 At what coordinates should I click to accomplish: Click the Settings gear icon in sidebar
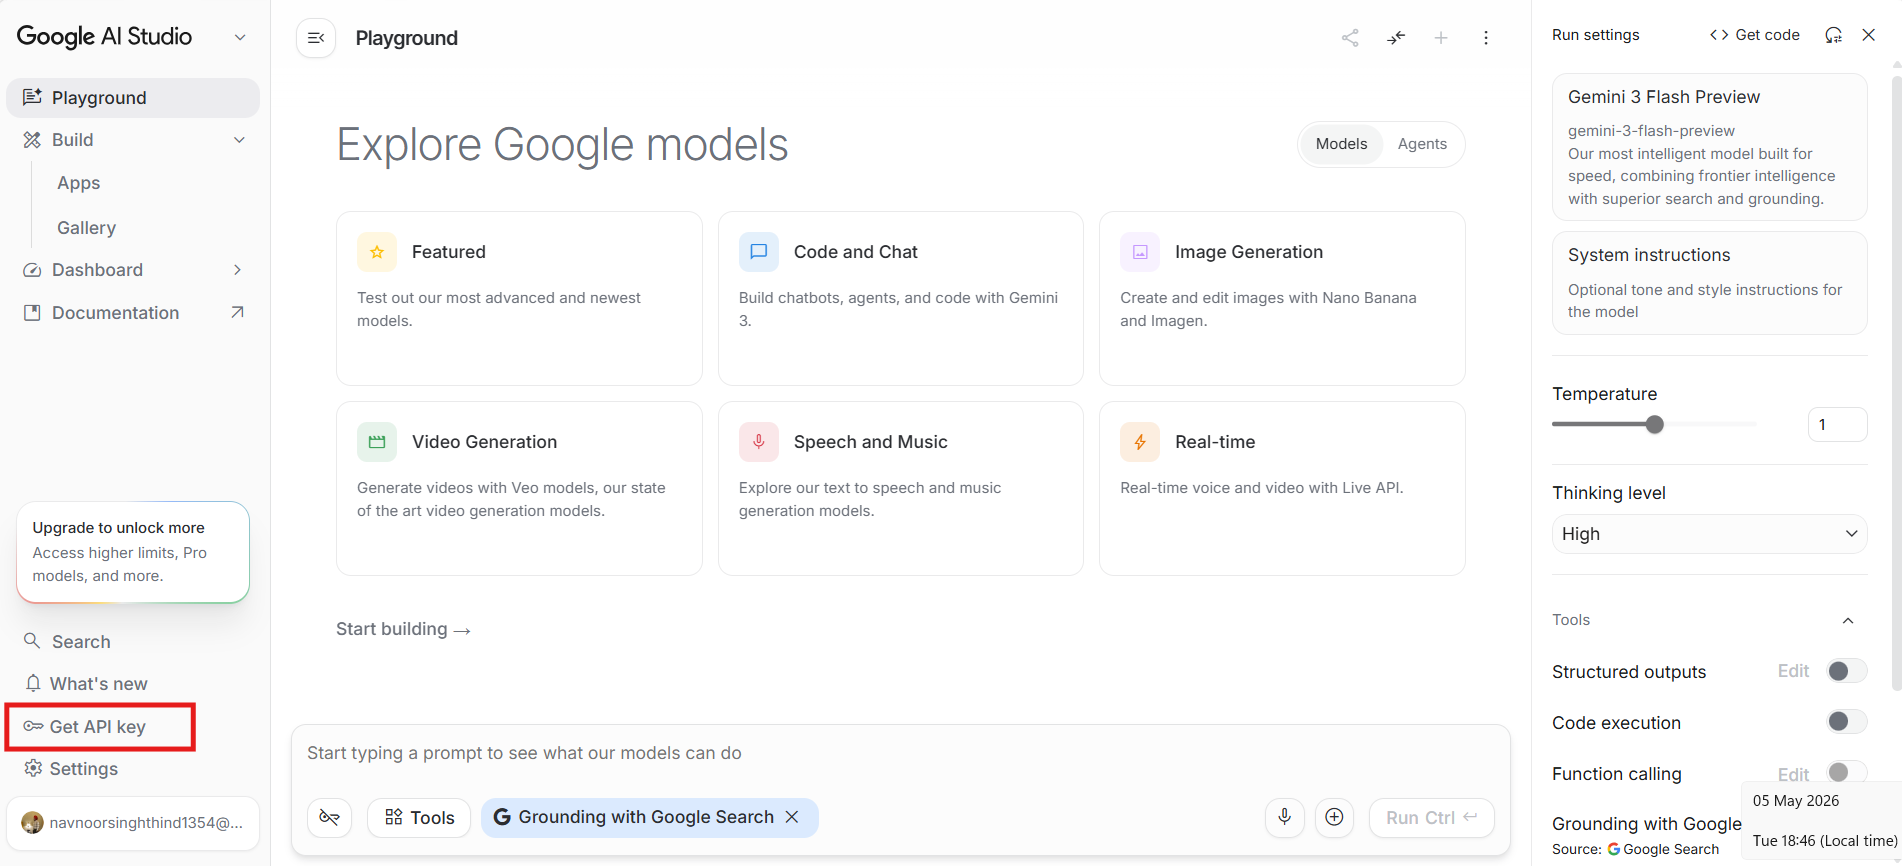click(33, 768)
